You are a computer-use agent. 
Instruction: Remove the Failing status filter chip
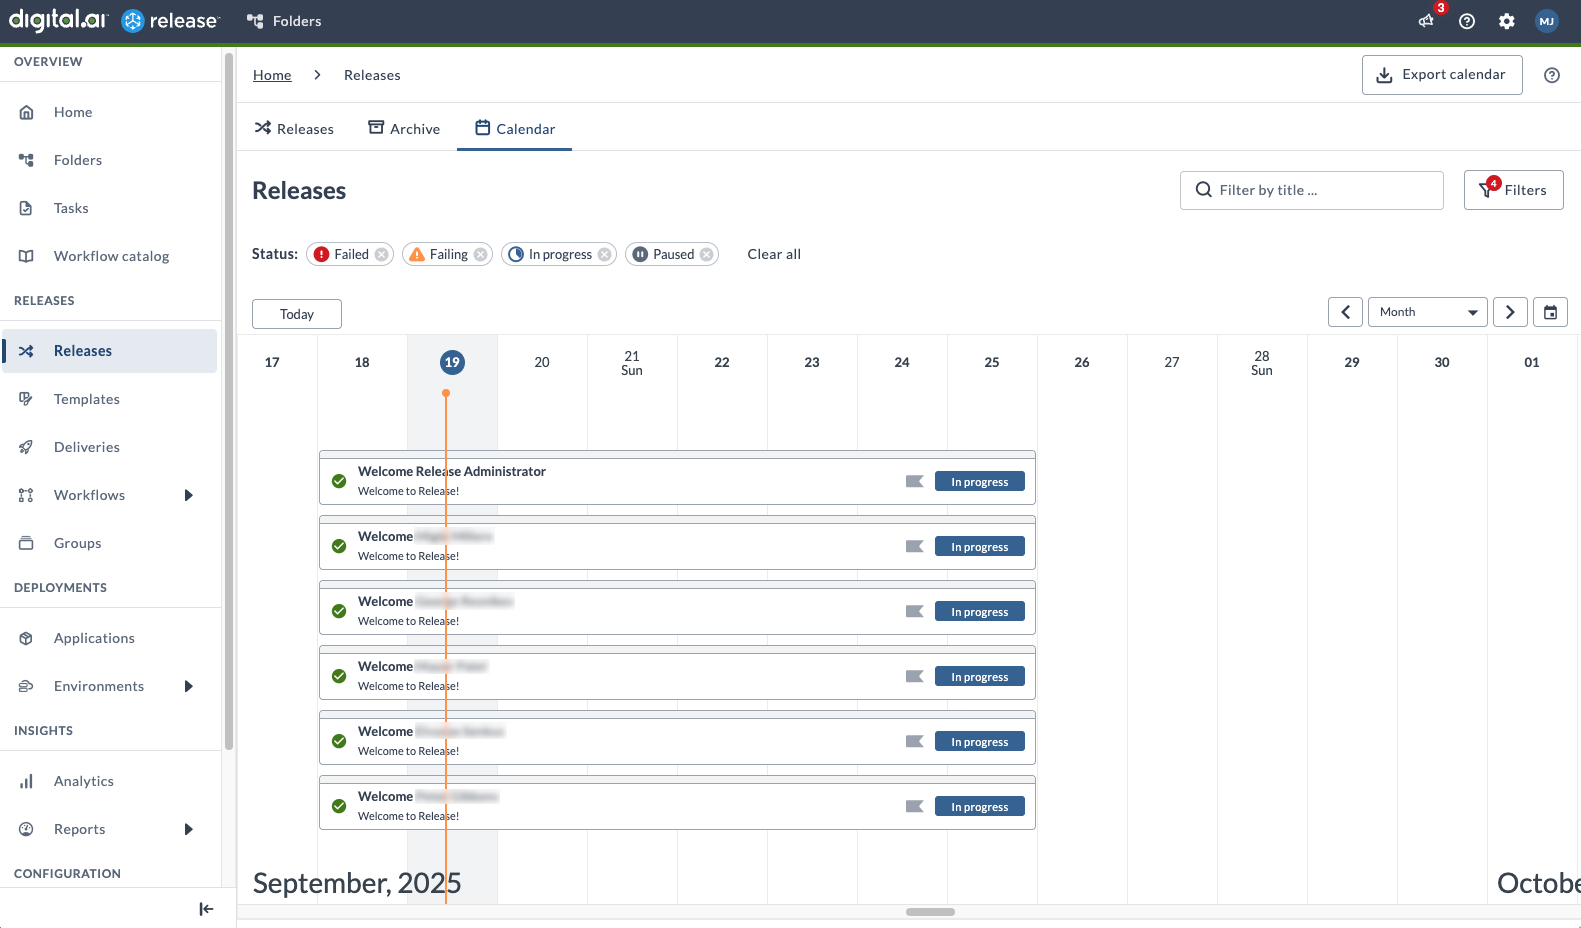pyautogui.click(x=481, y=255)
